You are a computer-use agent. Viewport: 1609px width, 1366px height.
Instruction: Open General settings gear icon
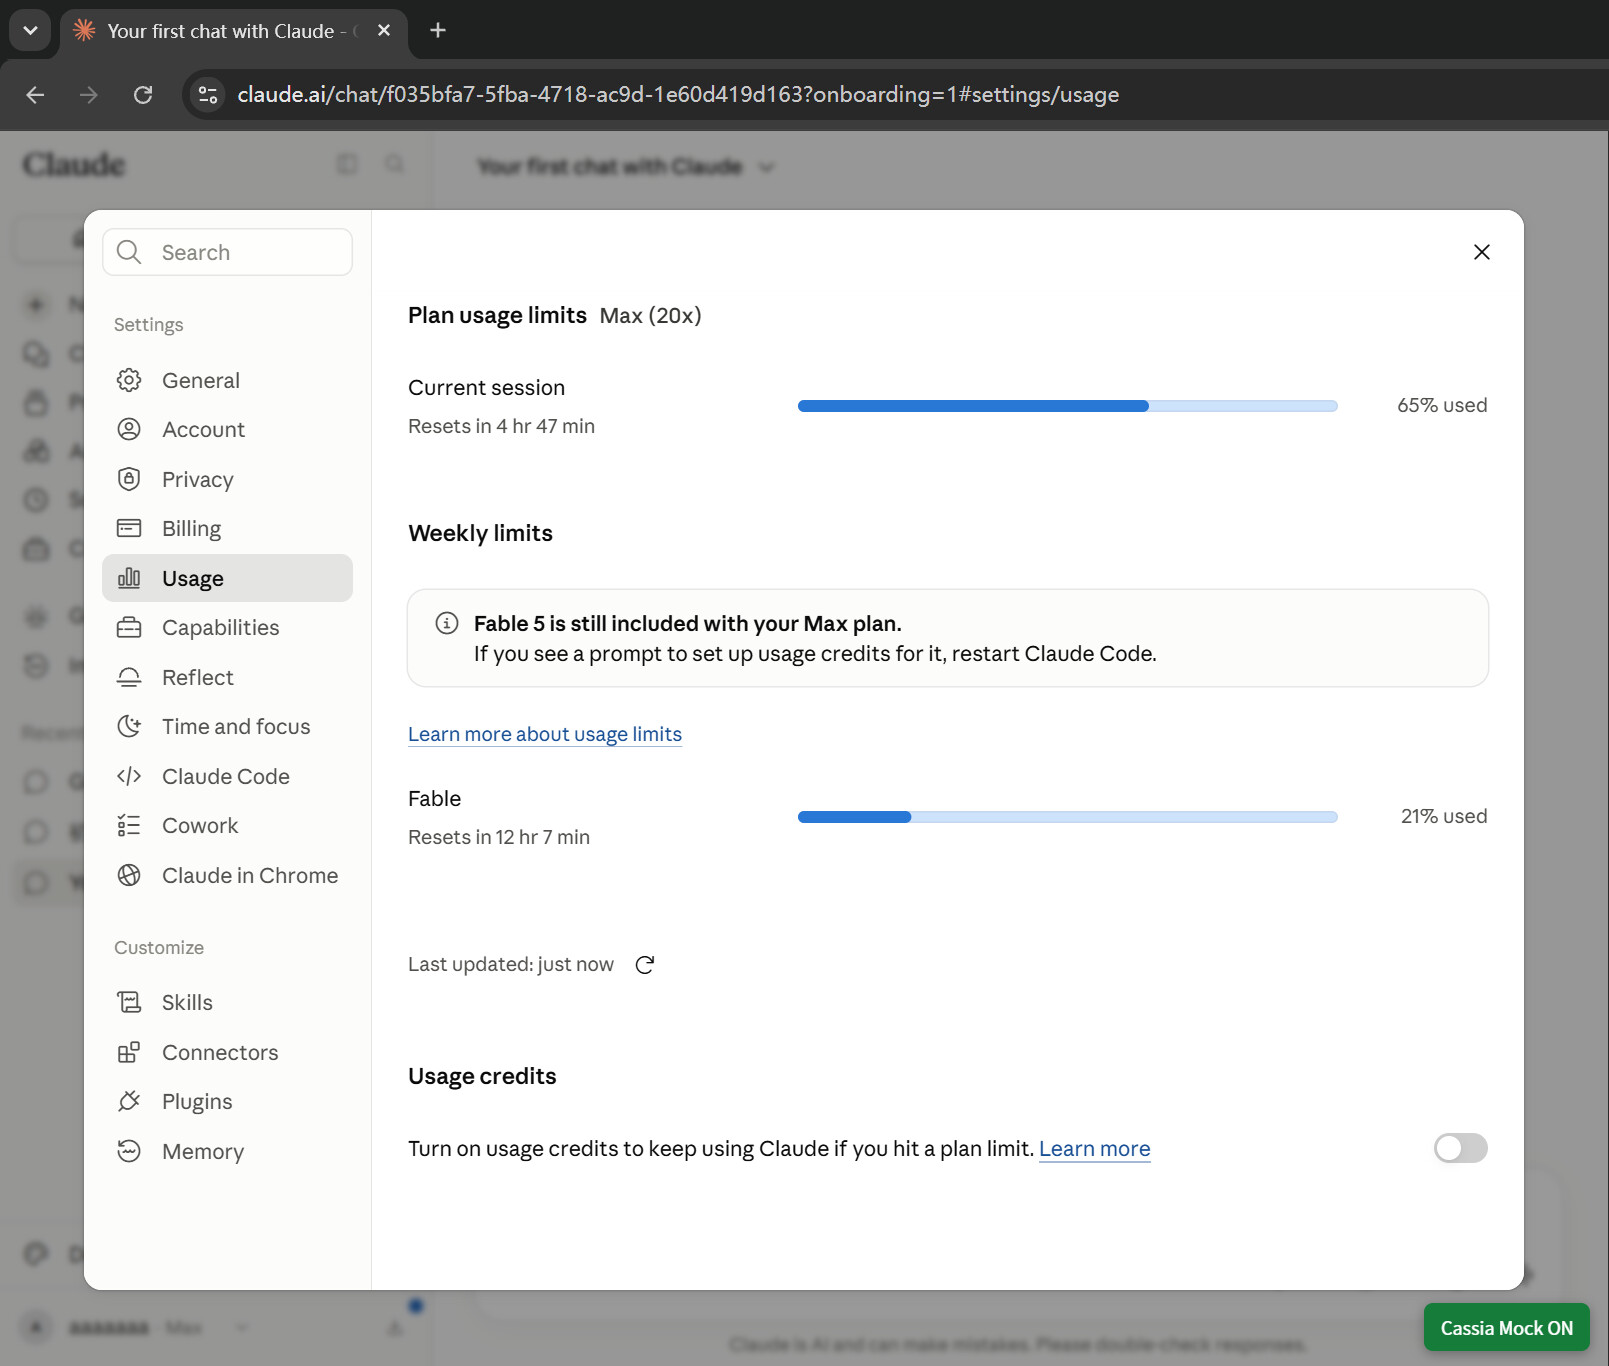[129, 380]
